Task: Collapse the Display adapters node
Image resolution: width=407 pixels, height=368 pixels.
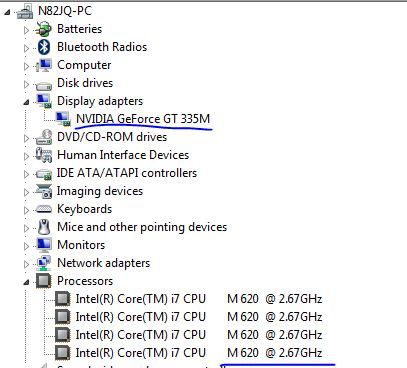Action: (26, 102)
